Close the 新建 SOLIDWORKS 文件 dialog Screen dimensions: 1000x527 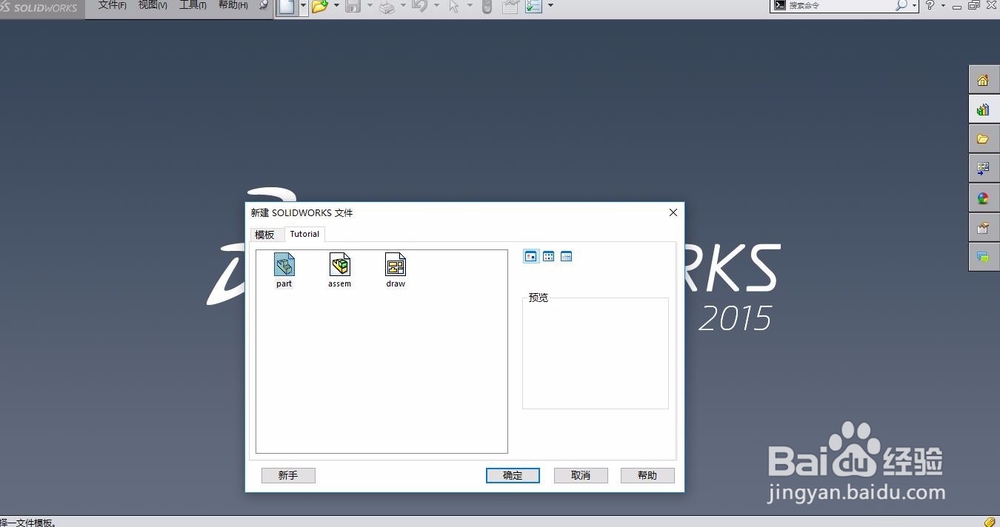pyautogui.click(x=673, y=212)
